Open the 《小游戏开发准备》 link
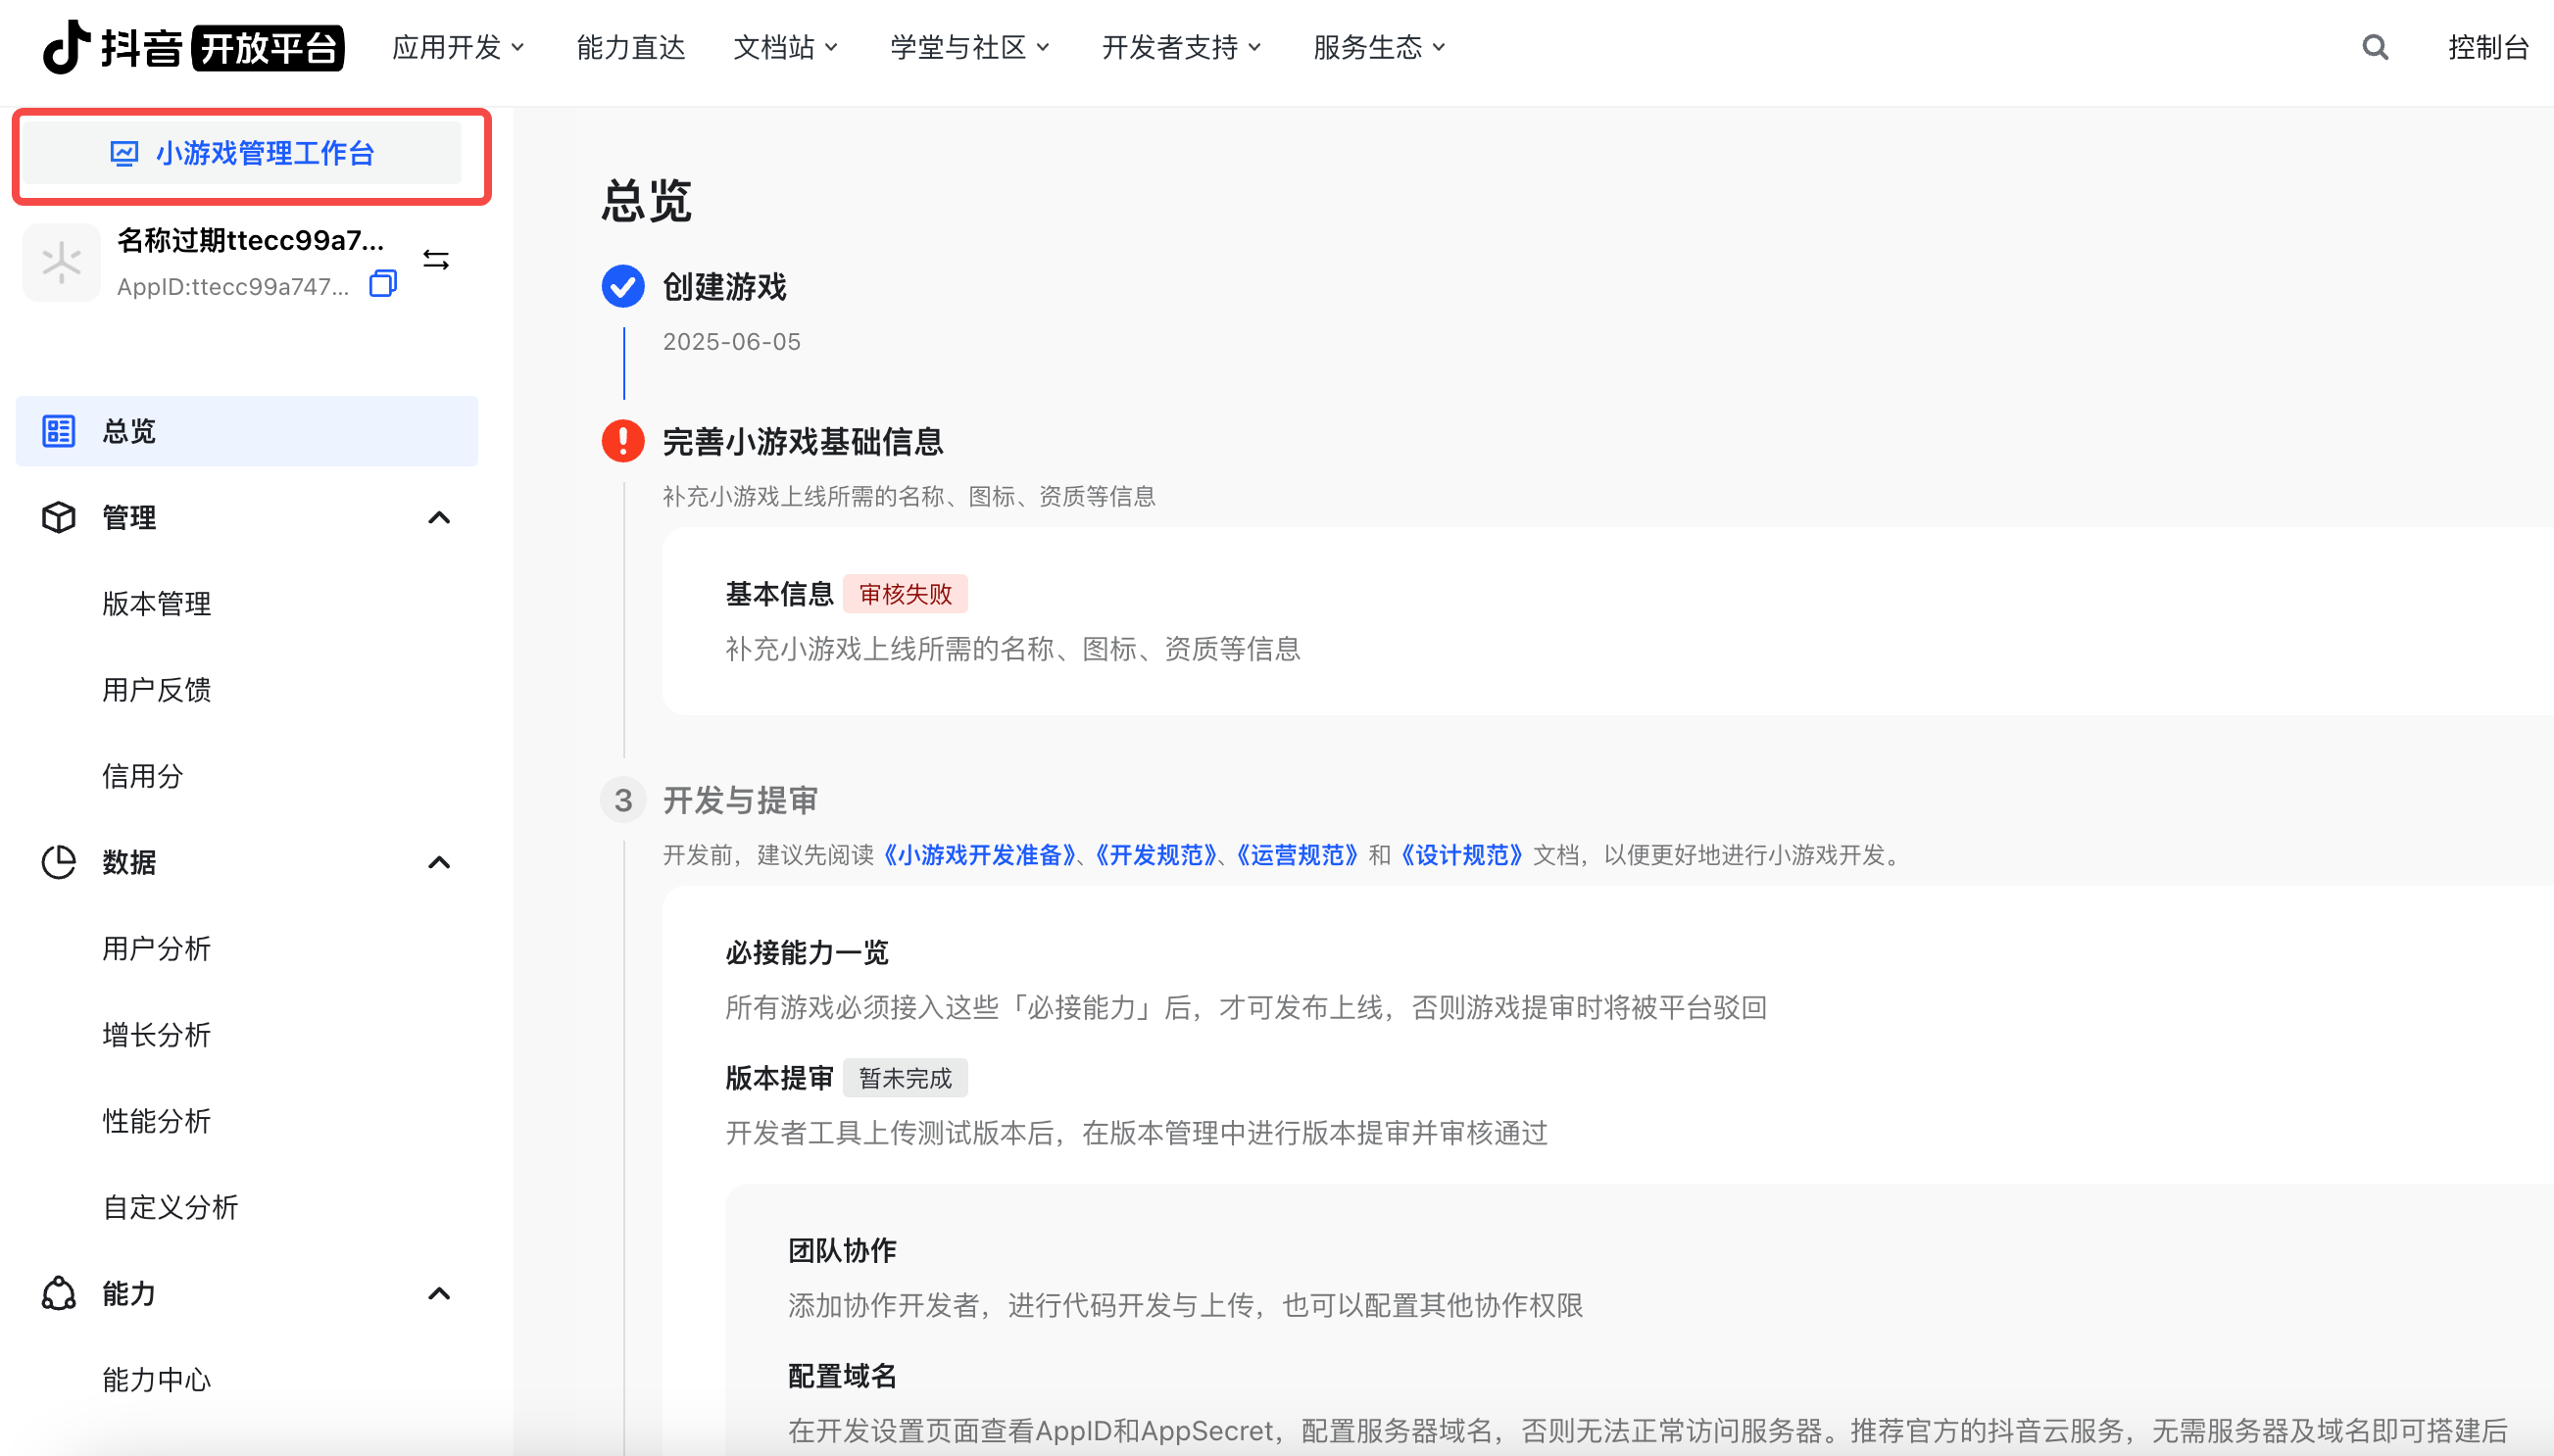The width and height of the screenshot is (2554, 1456). 980,855
